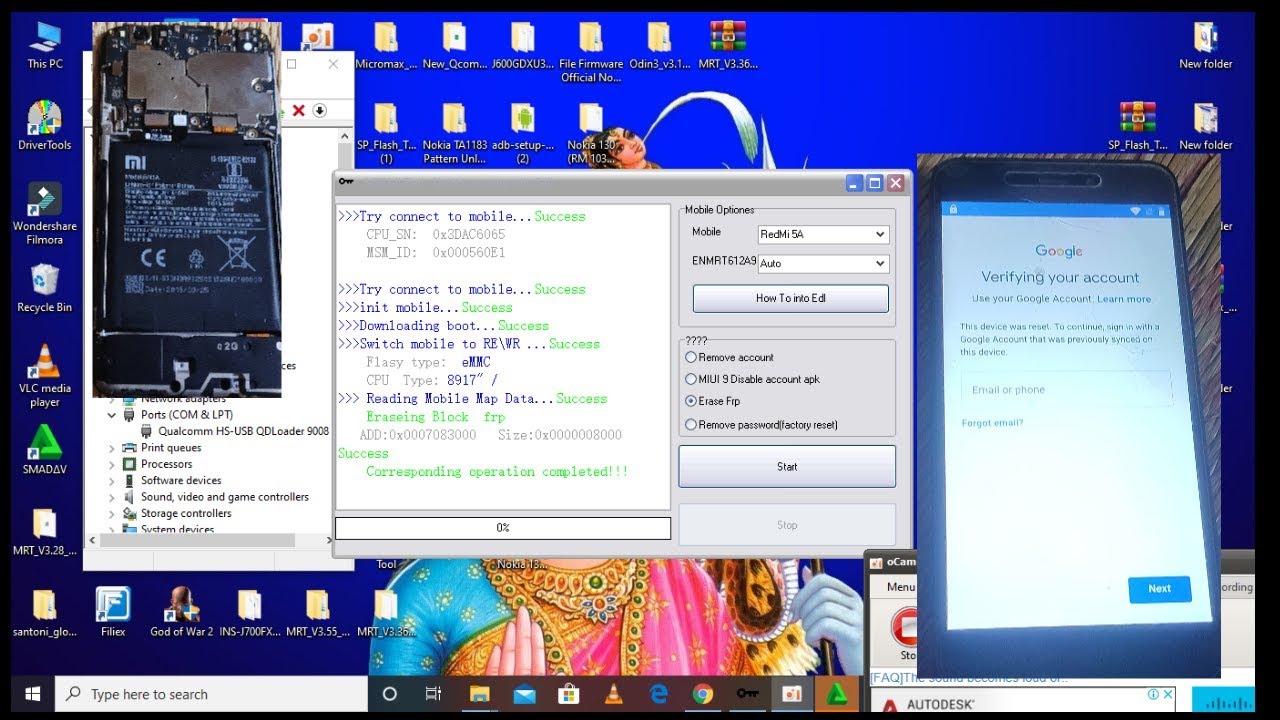Open INS-J700FX folder on desktop
The width and height of the screenshot is (1280, 720).
pyautogui.click(x=249, y=613)
